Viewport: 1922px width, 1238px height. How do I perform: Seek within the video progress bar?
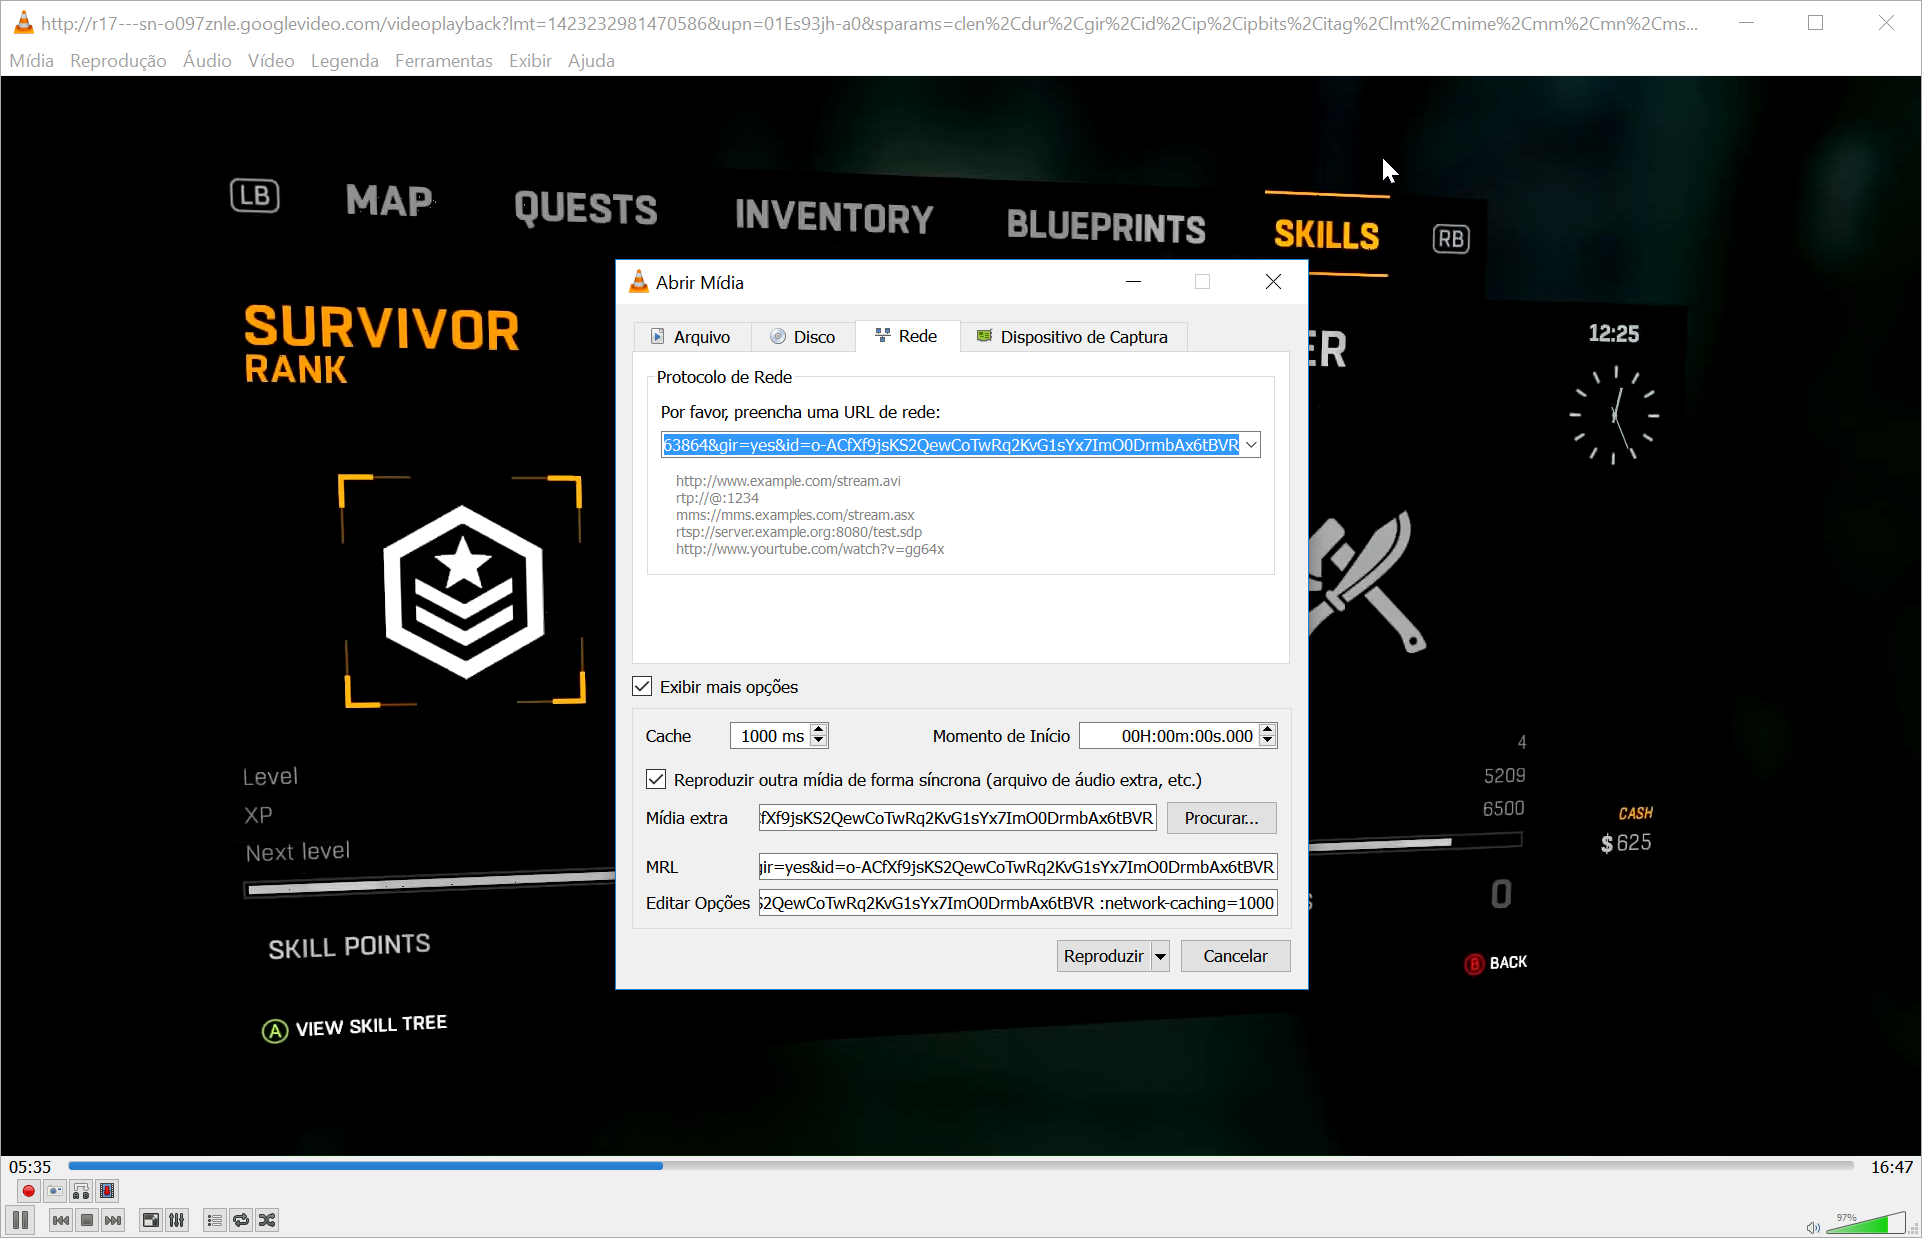pos(960,1166)
